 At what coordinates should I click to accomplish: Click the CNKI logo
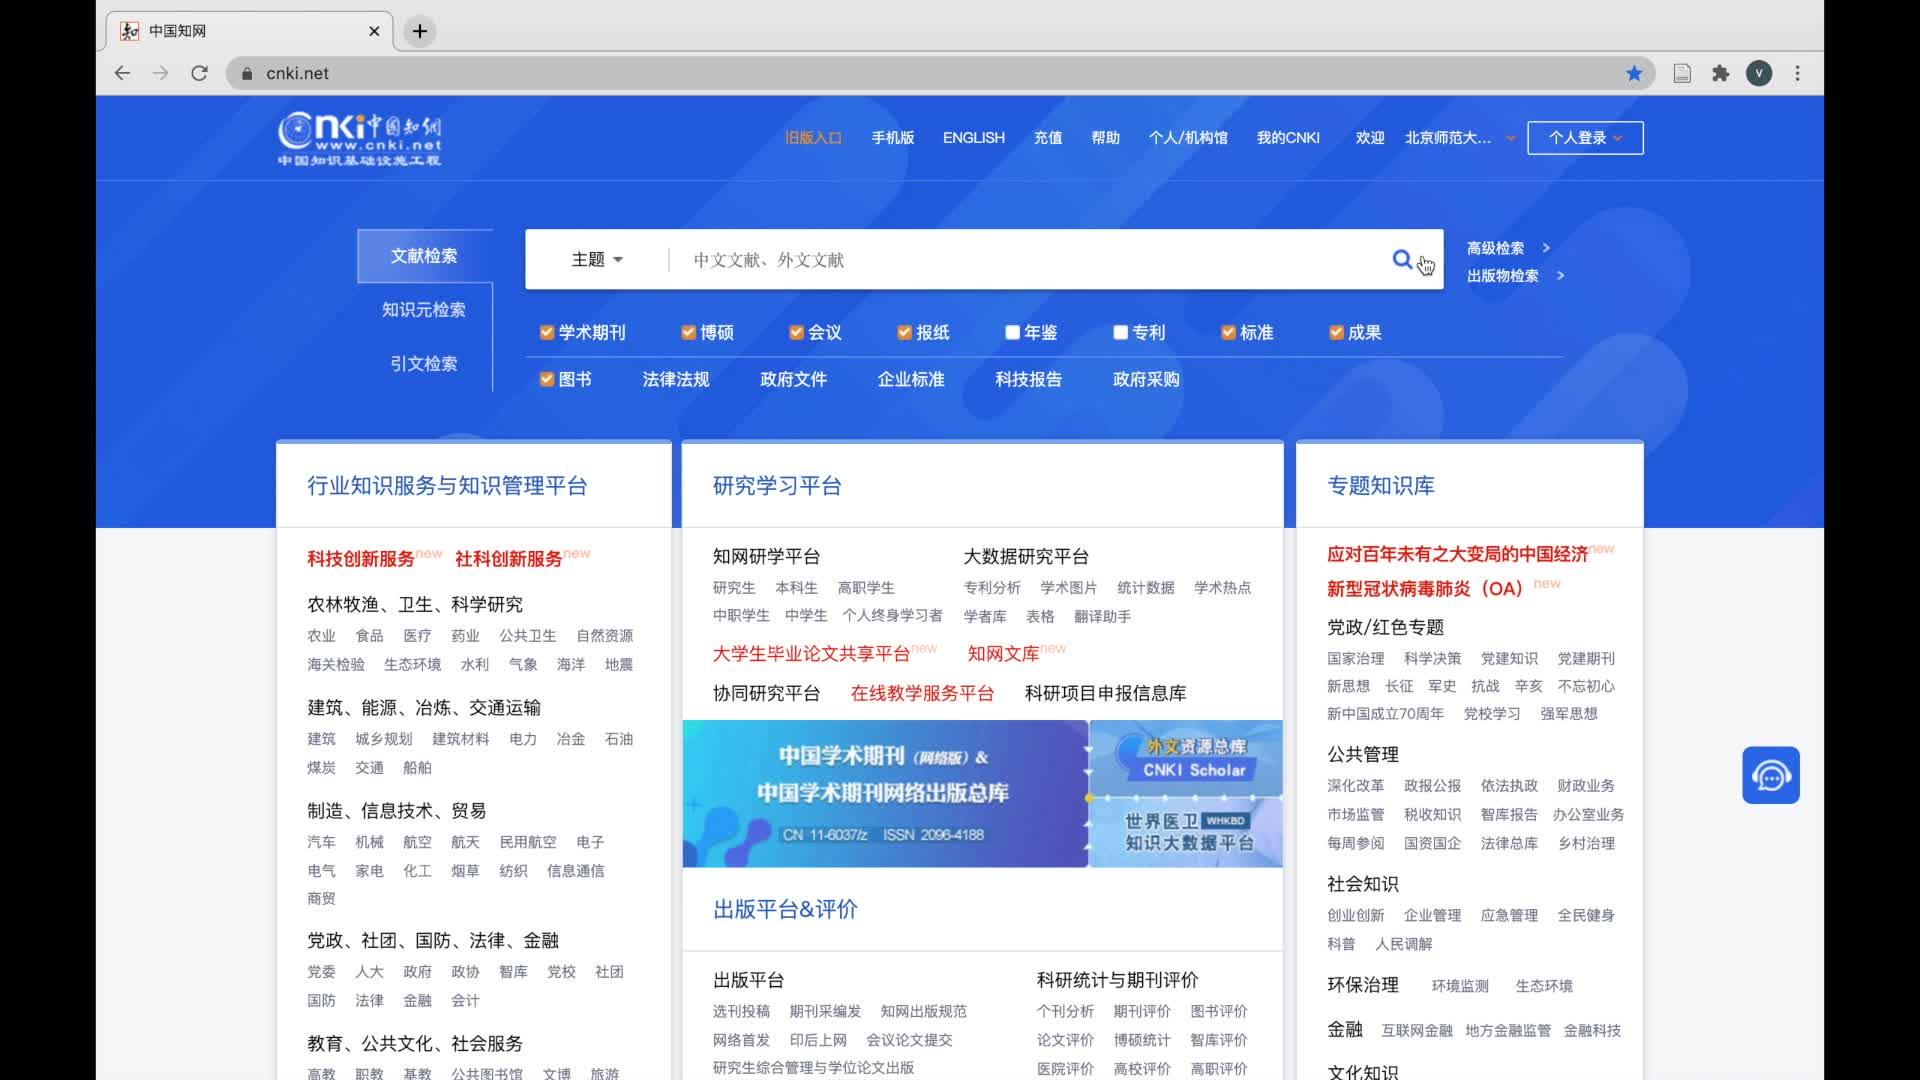tap(359, 139)
